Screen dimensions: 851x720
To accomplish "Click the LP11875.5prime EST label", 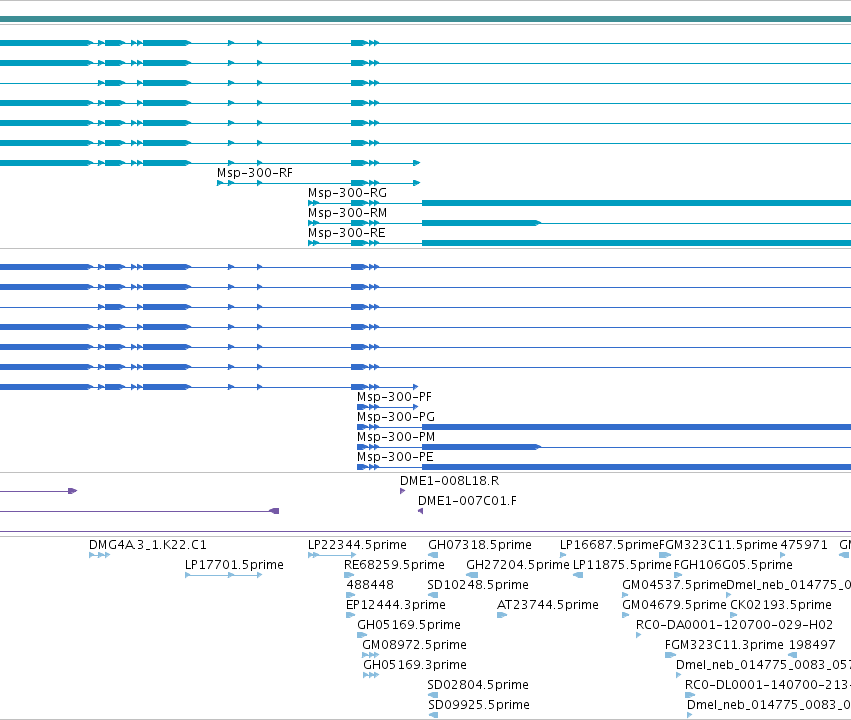I will (622, 565).
